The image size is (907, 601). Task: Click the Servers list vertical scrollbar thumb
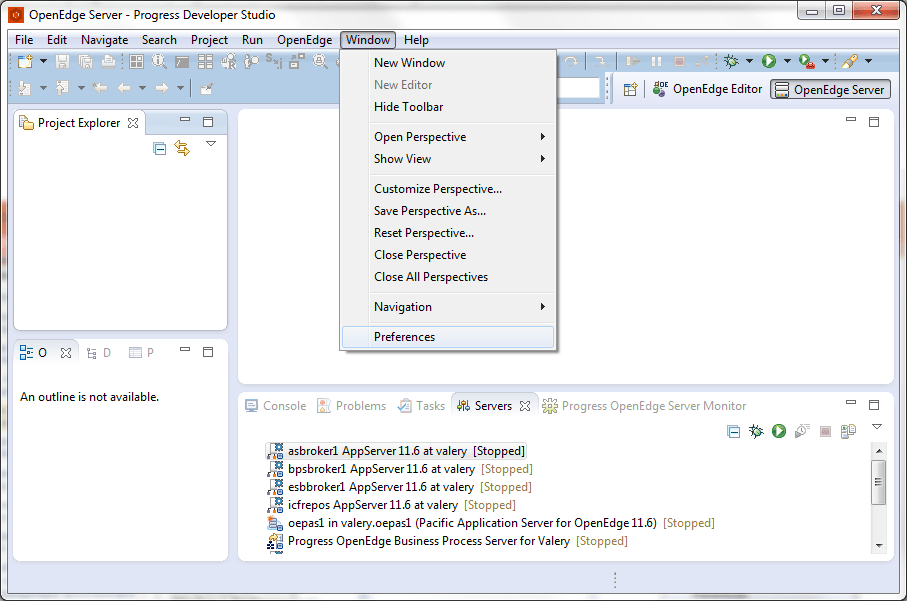click(x=879, y=481)
